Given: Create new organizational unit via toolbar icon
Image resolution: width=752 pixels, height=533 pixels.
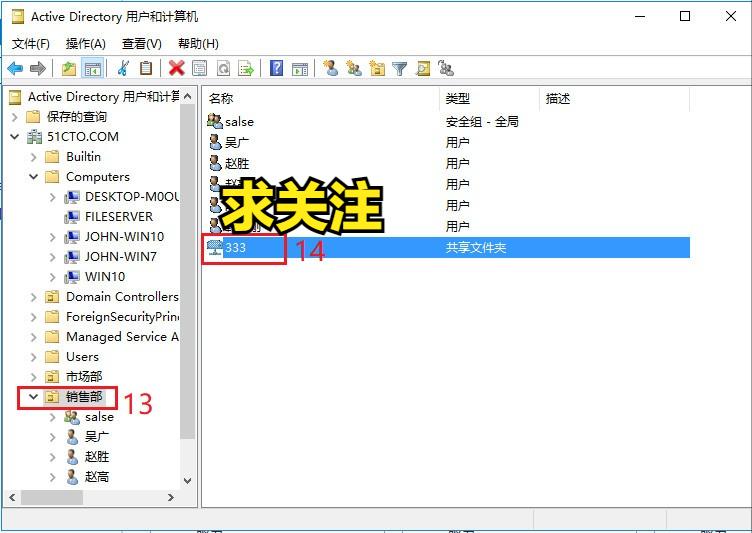Looking at the screenshot, I should 377,69.
